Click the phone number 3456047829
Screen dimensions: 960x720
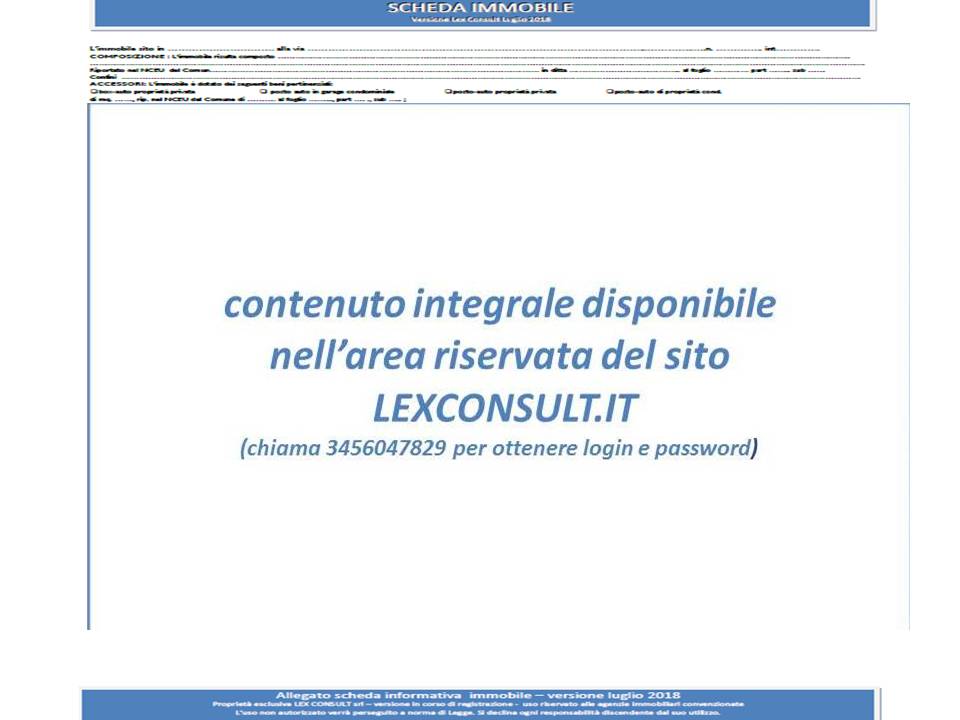(x=386, y=448)
